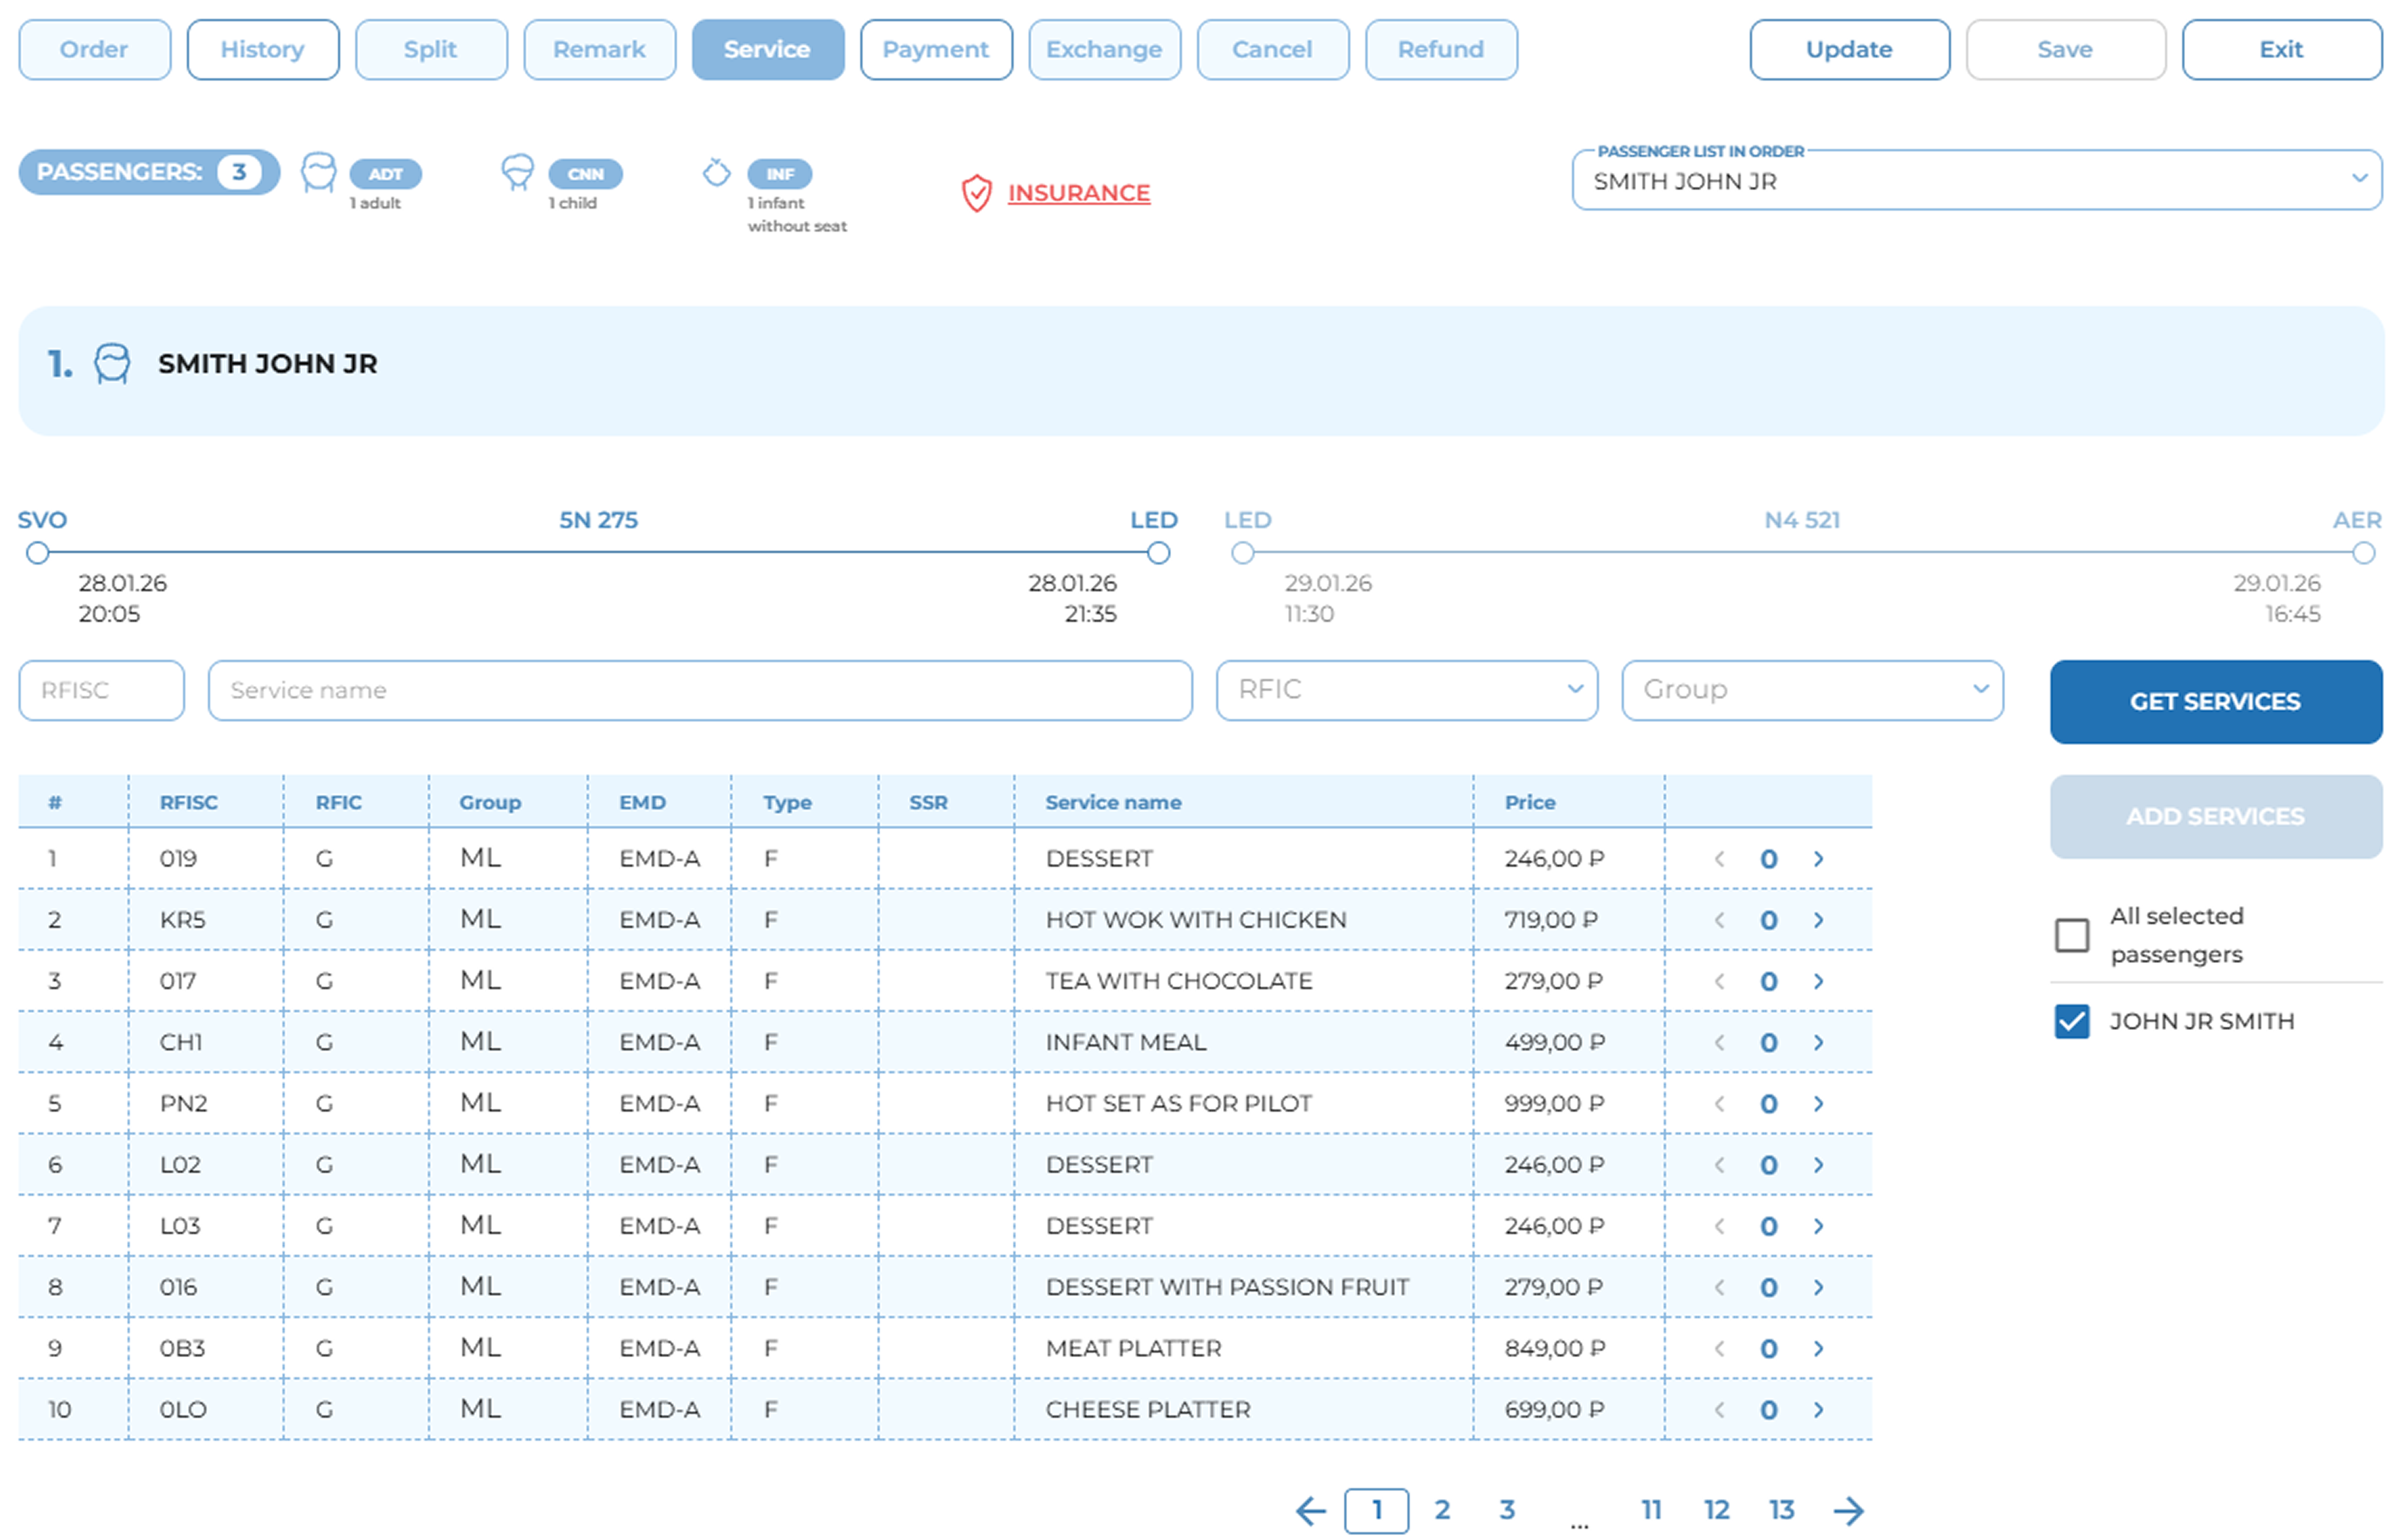Open the History tab
Image resolution: width=2400 pixels, height=1540 pixels.
pyautogui.click(x=262, y=50)
